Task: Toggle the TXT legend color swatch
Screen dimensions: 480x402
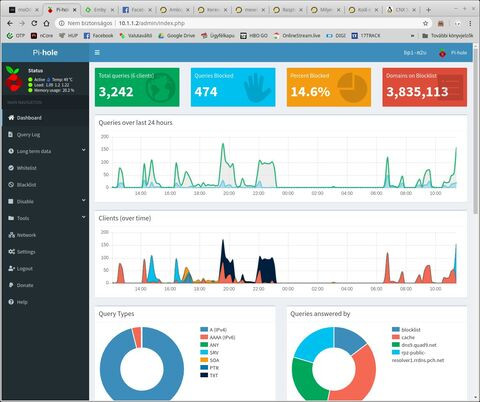Action: coord(204,375)
